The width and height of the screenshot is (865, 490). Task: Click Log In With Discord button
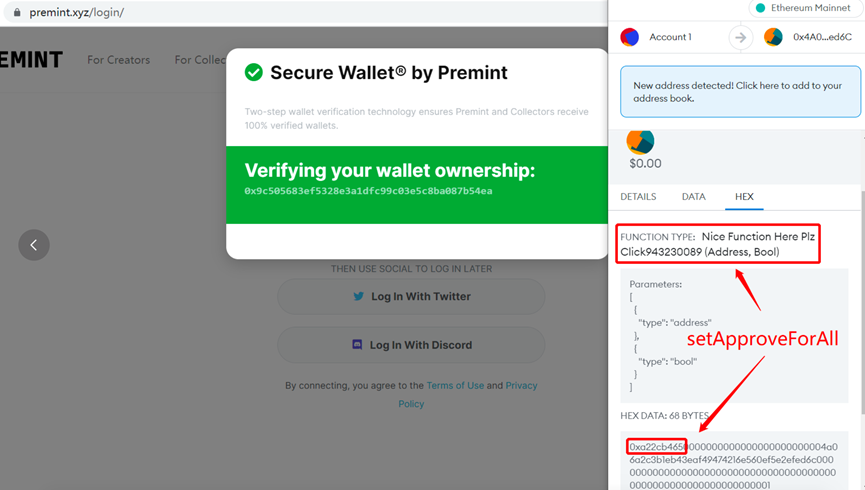[411, 345]
